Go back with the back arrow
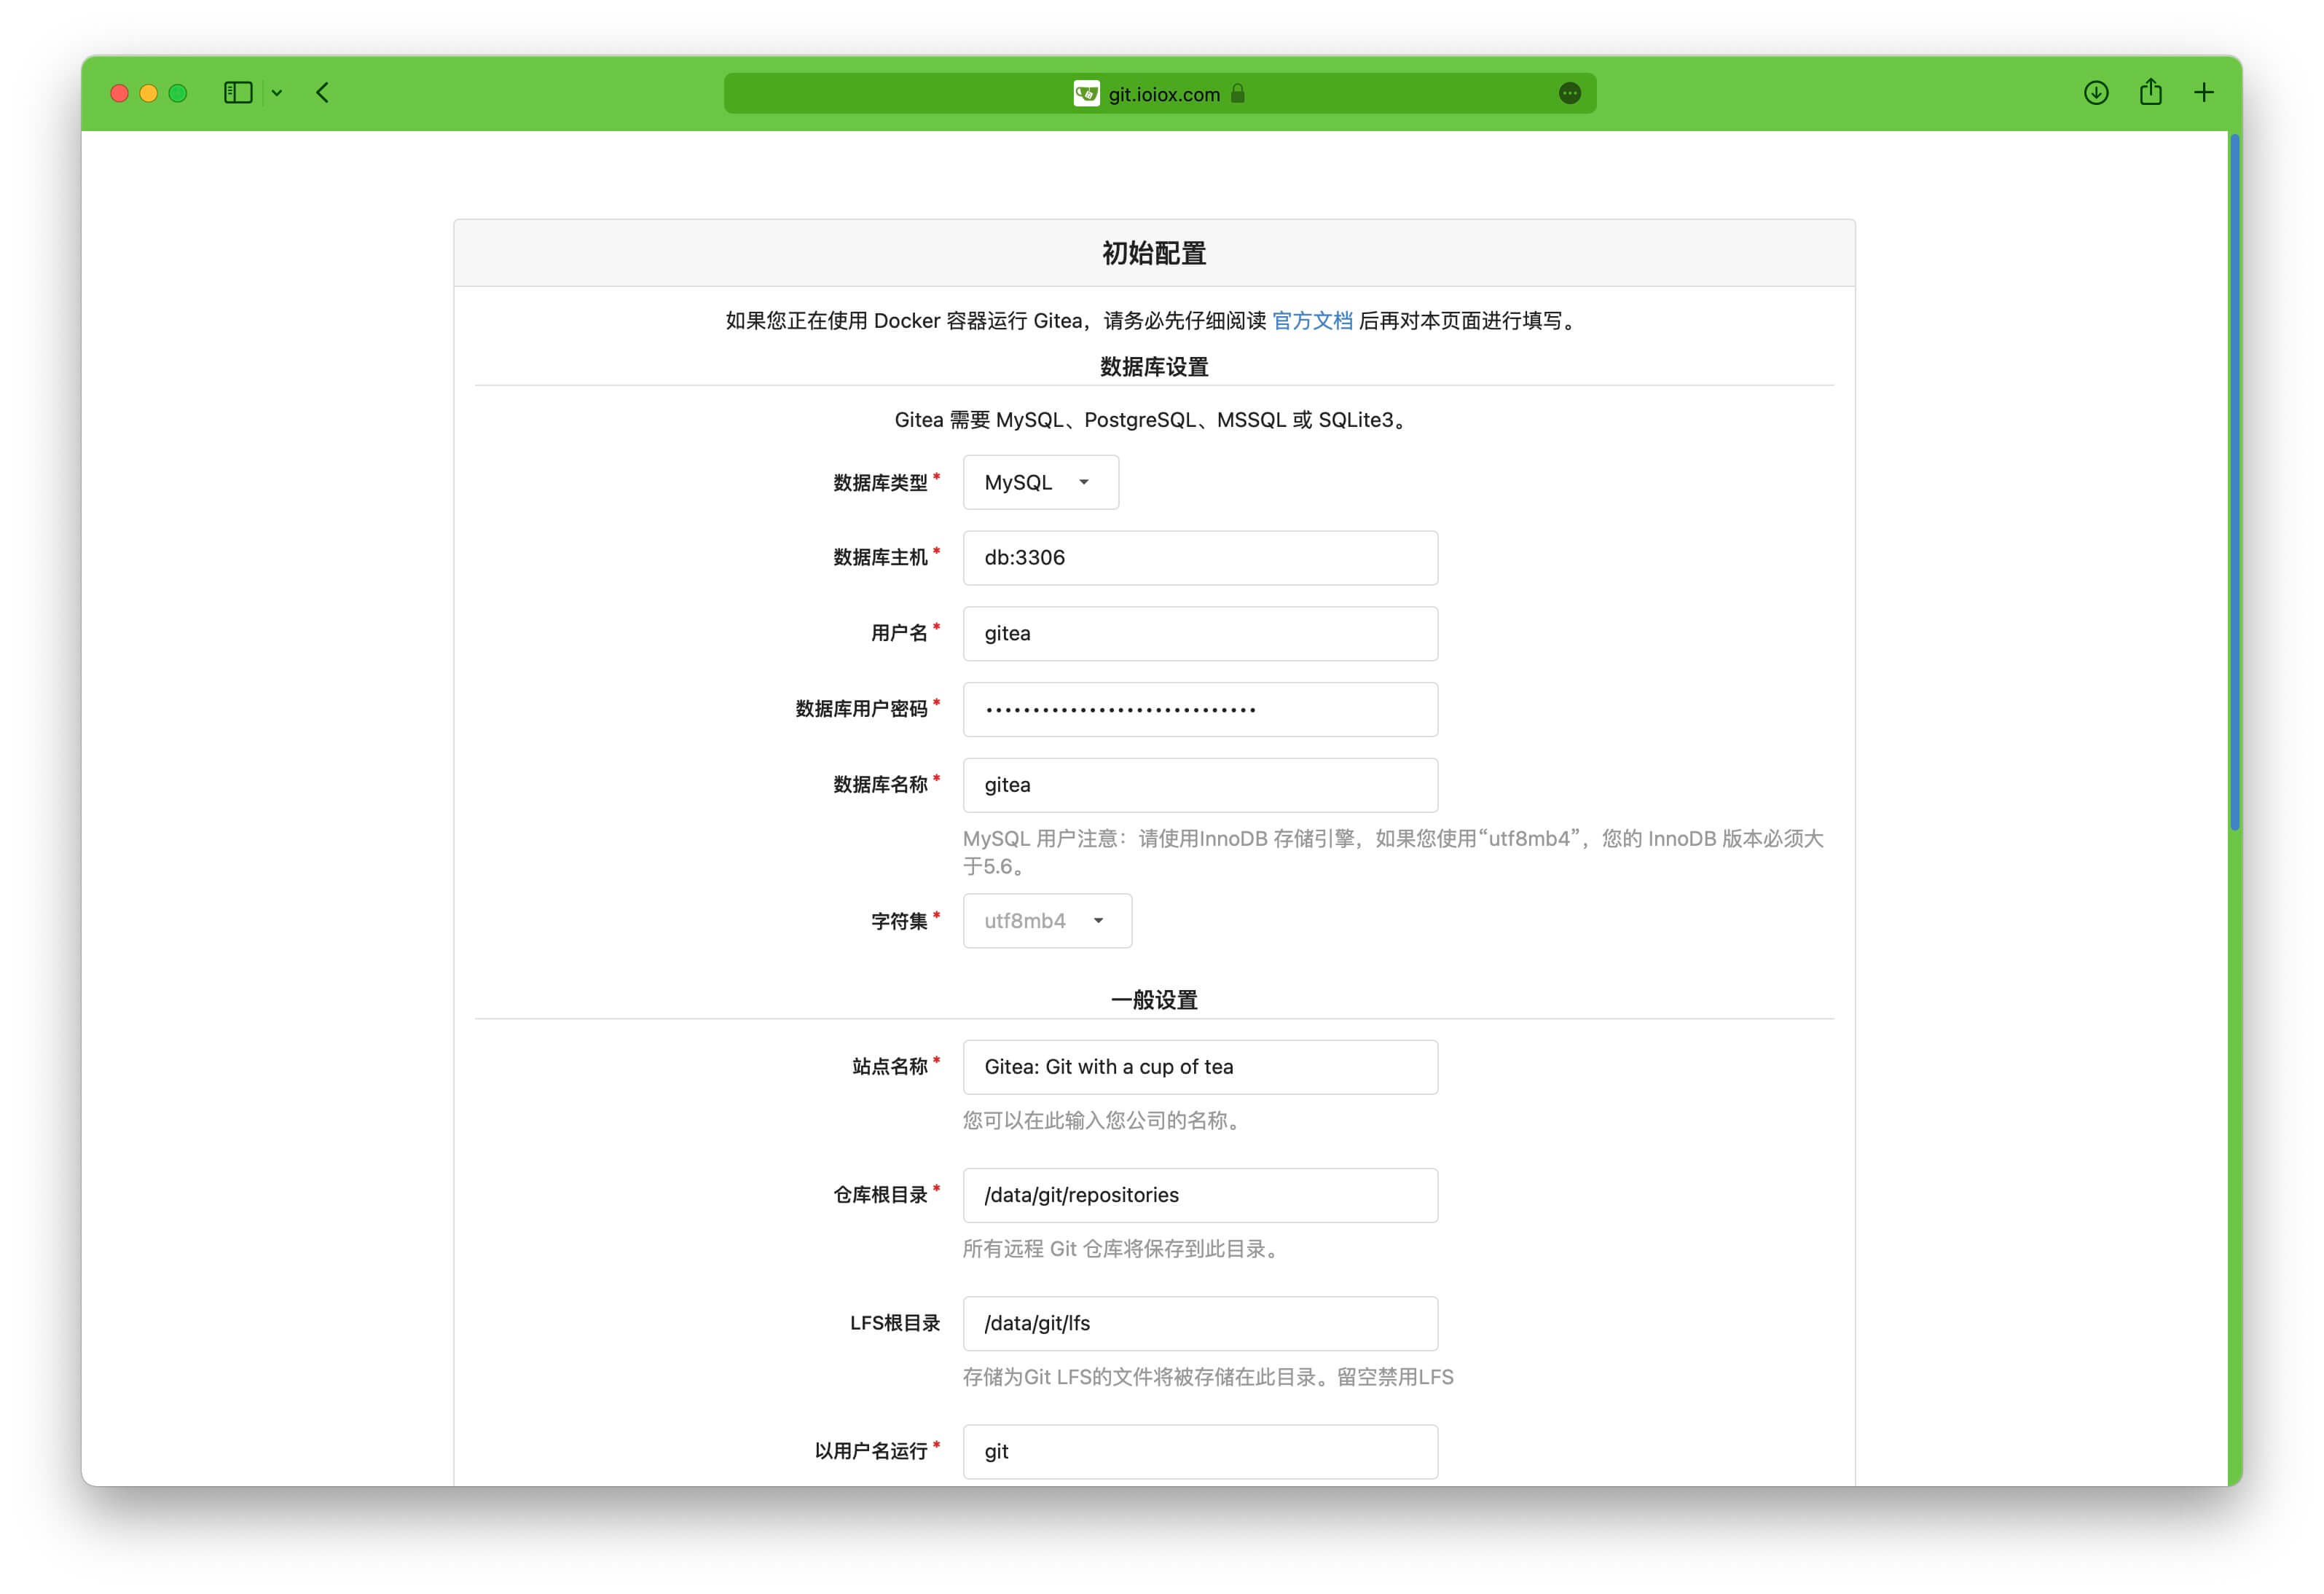The image size is (2324, 1594). [322, 93]
